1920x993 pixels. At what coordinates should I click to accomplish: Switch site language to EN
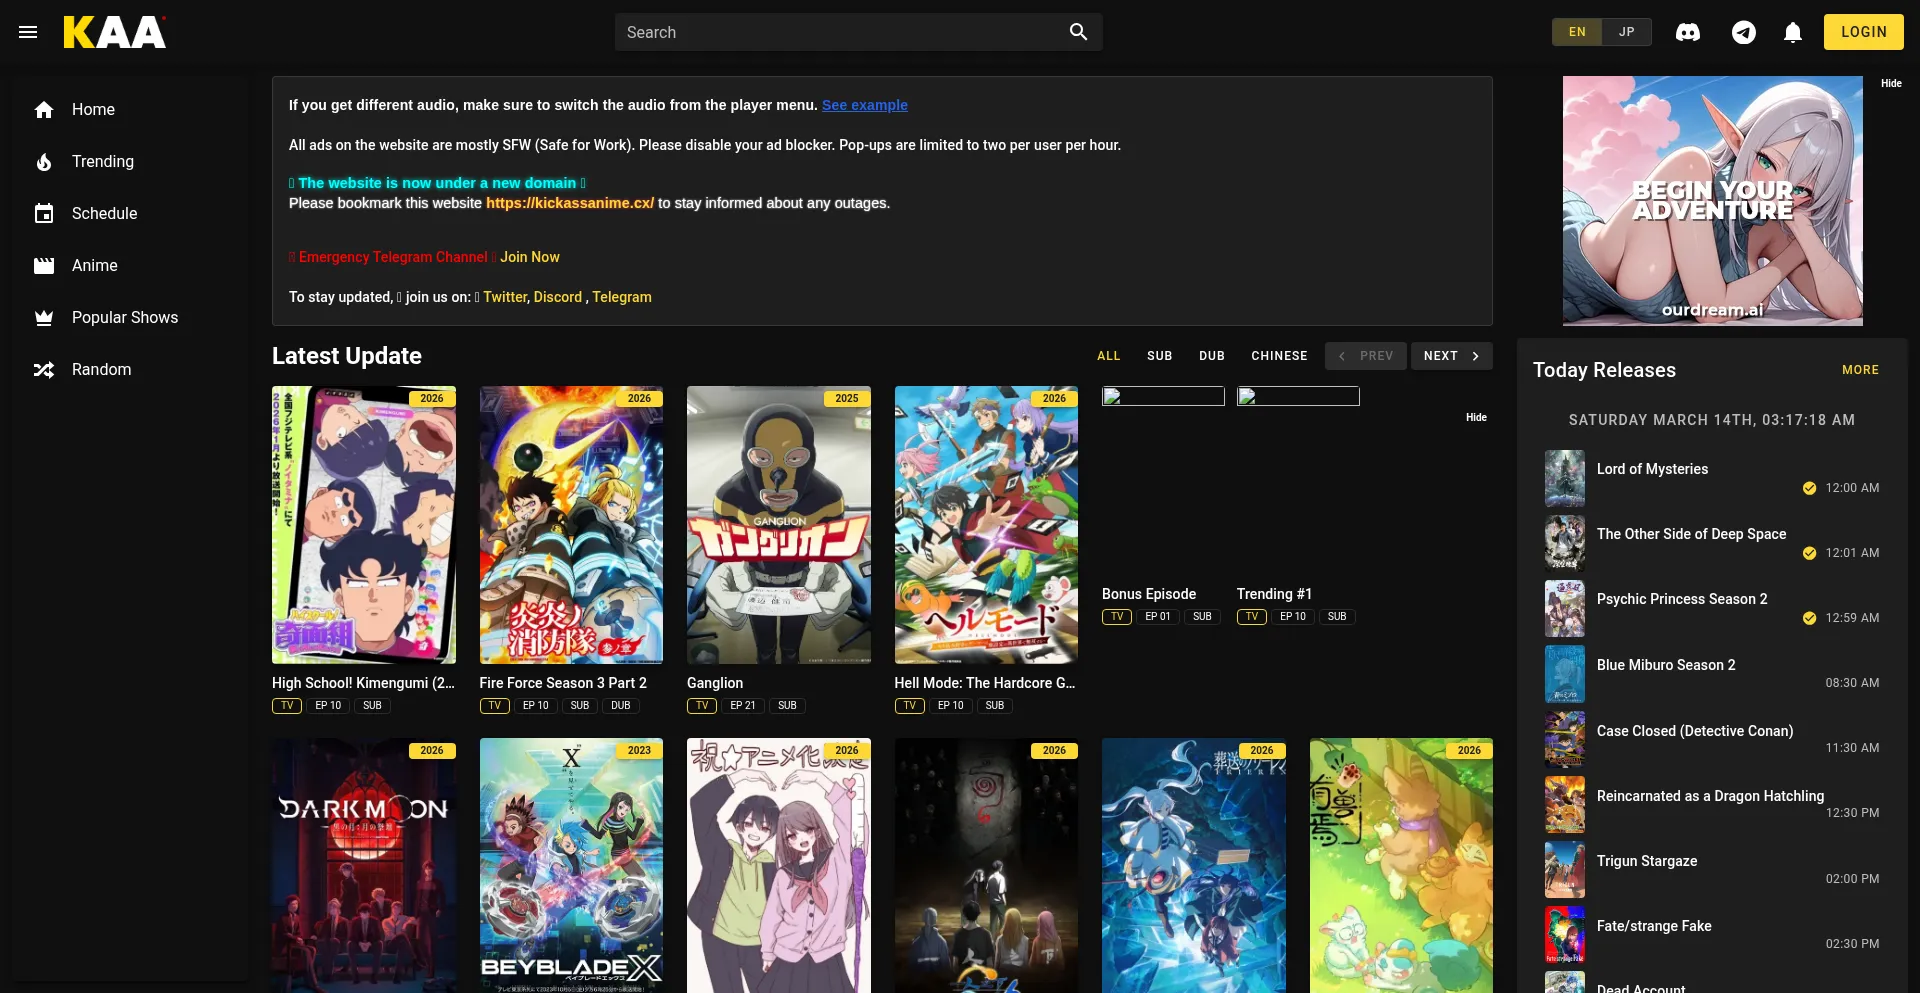pos(1577,32)
